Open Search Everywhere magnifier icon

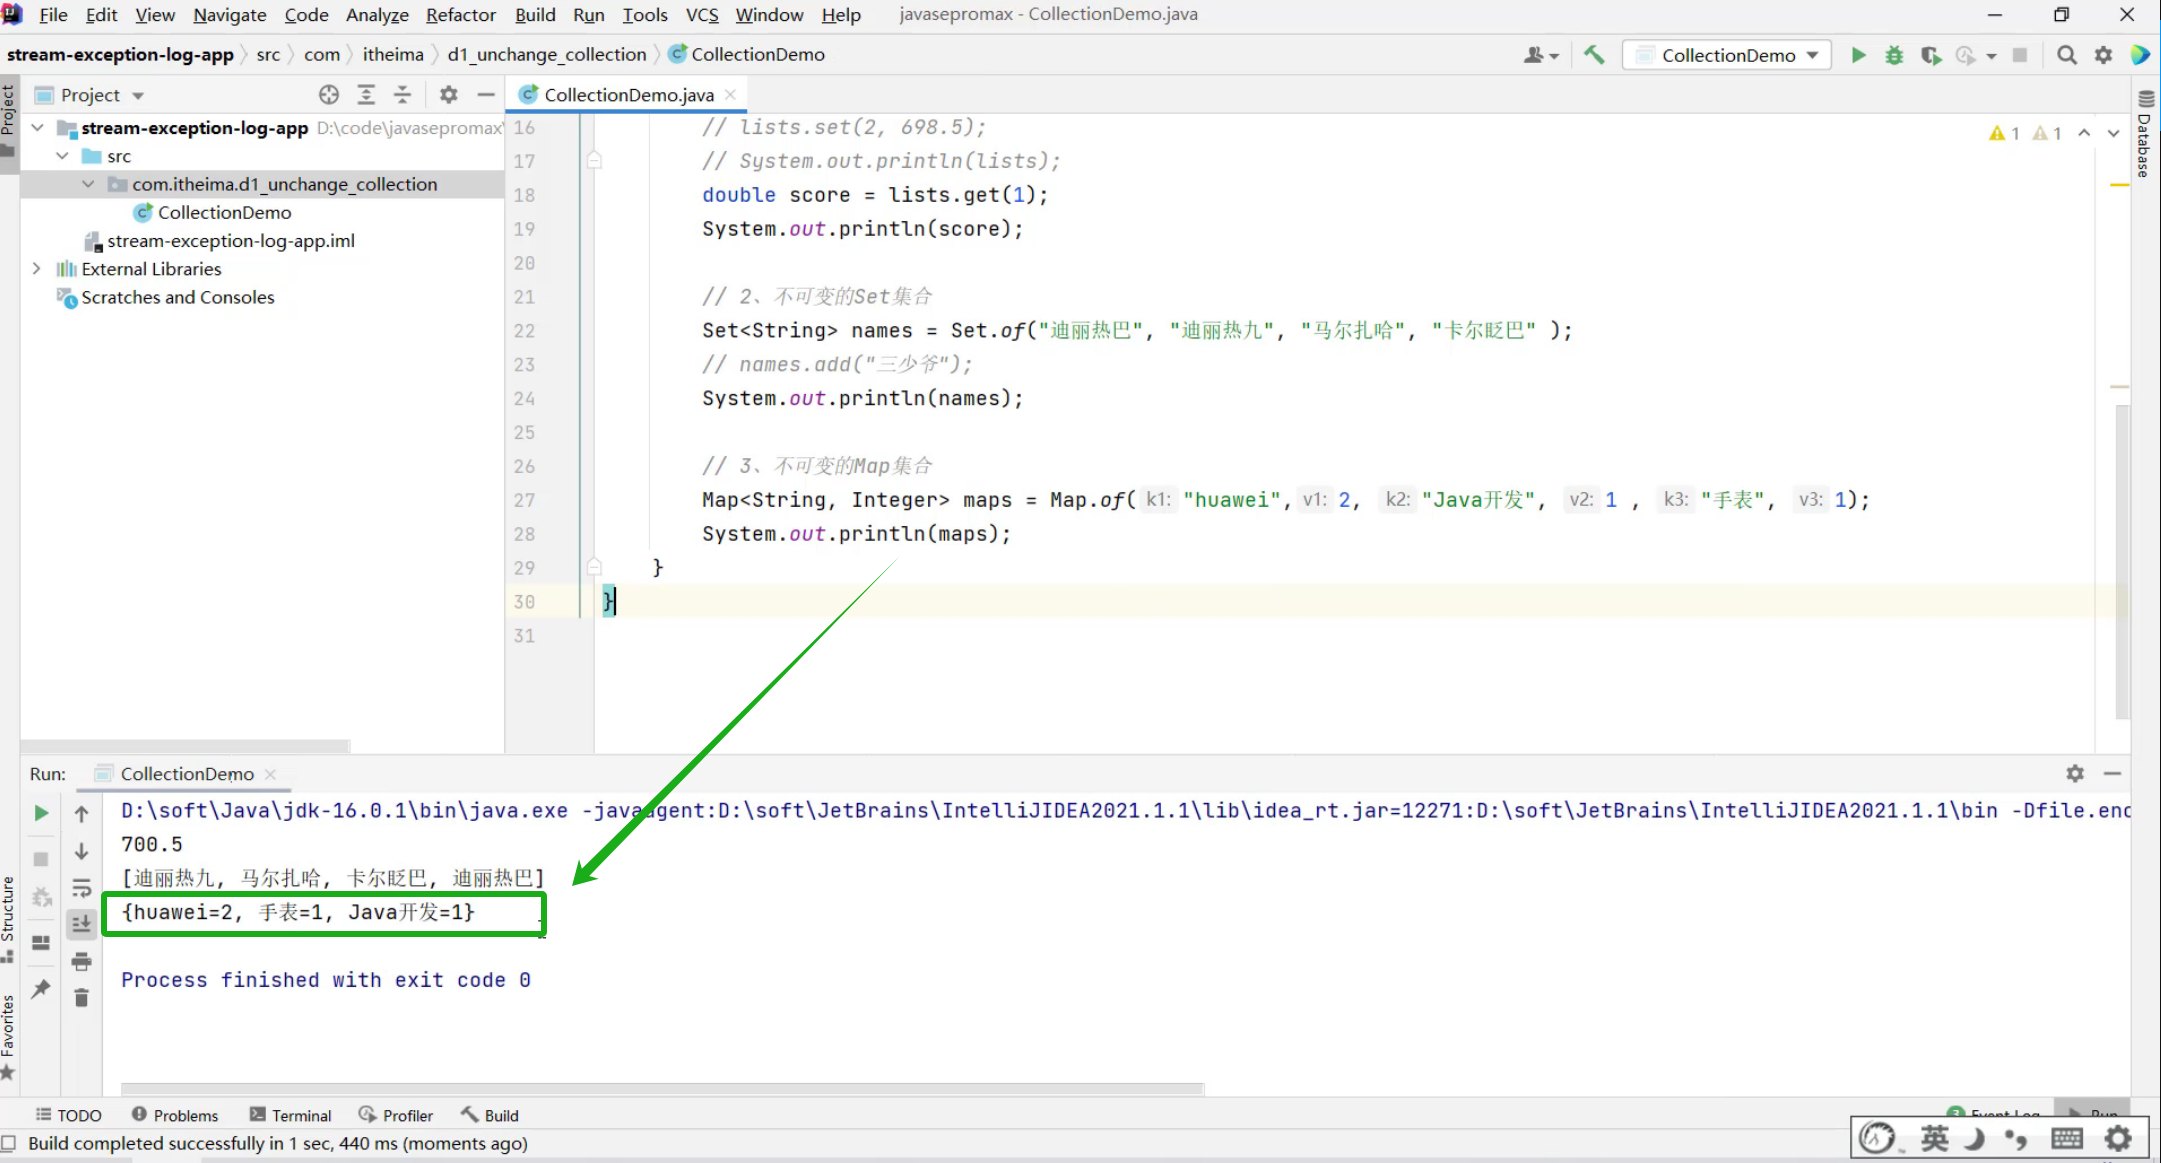coord(2066,55)
